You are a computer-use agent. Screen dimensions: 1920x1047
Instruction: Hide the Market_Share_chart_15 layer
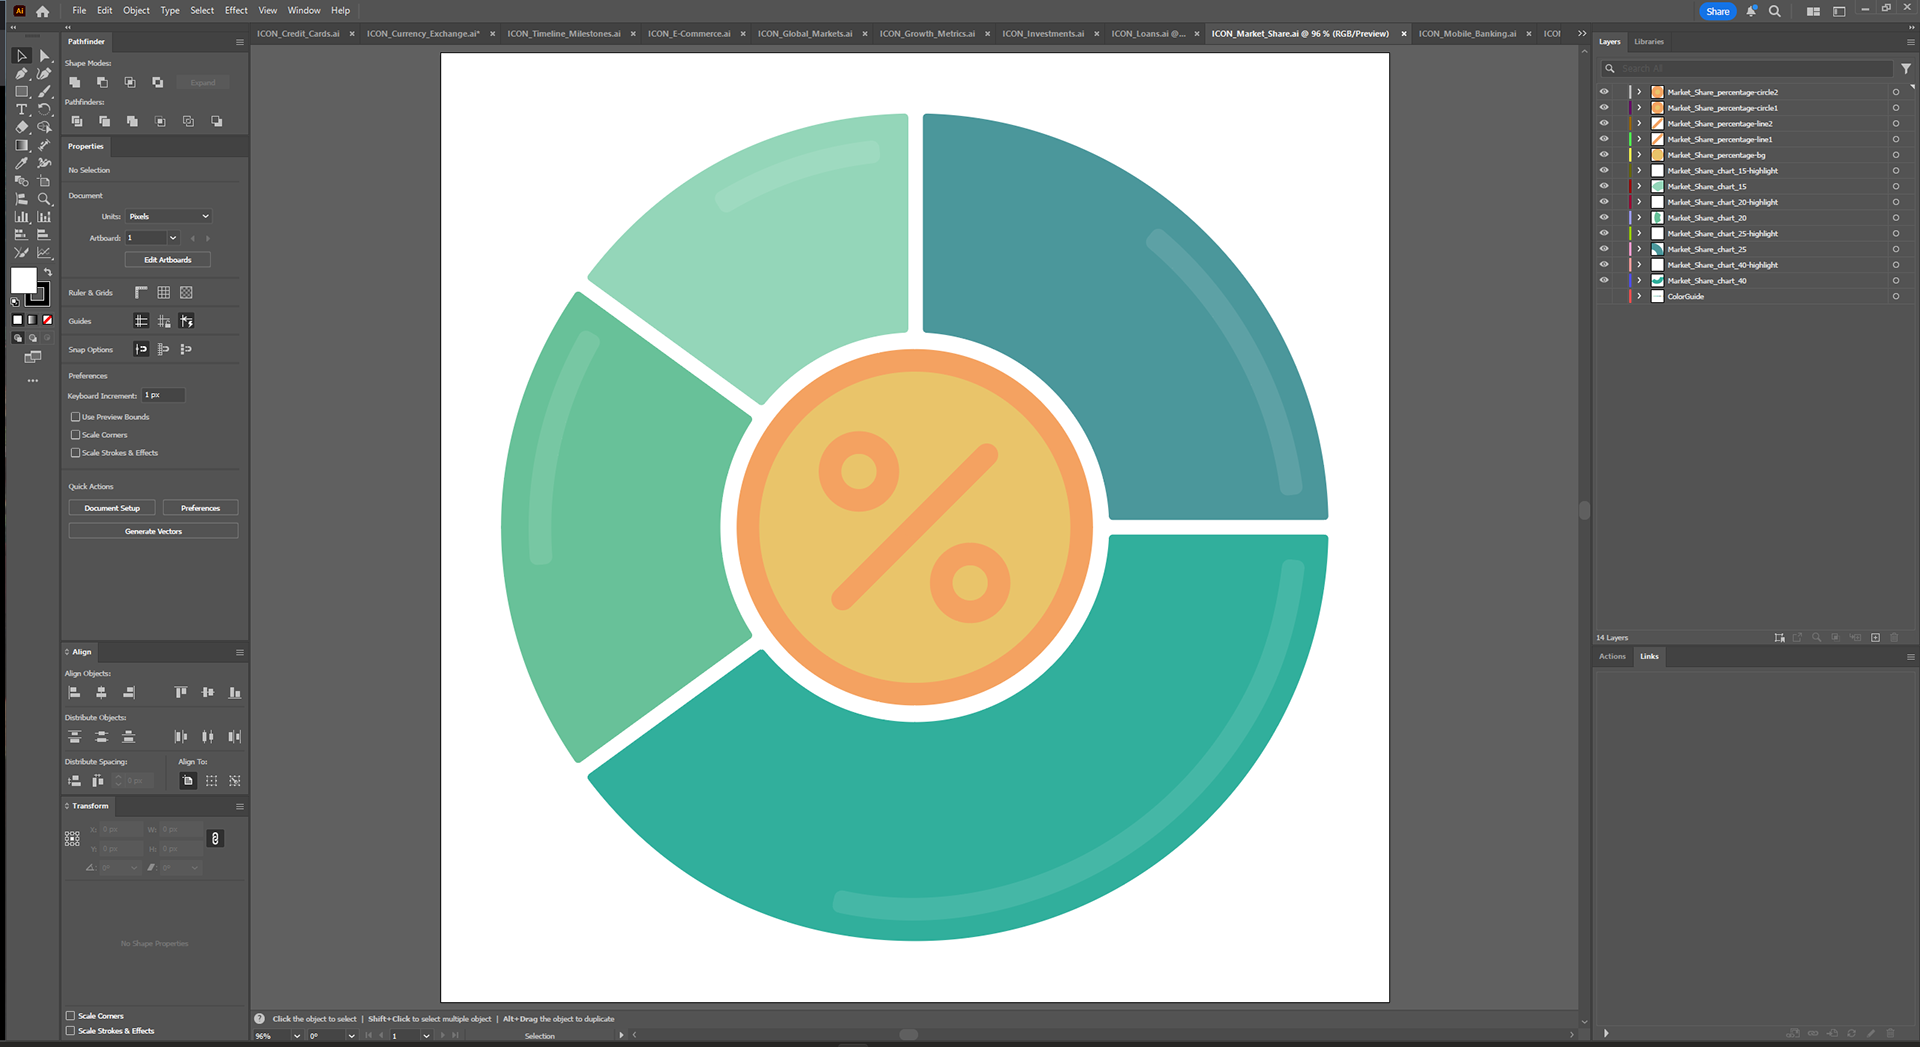1604,186
